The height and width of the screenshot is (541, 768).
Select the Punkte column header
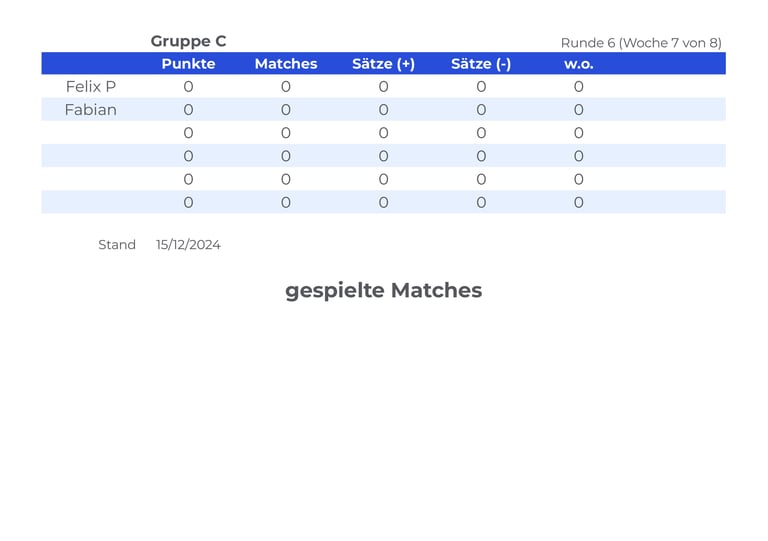click(x=188, y=64)
